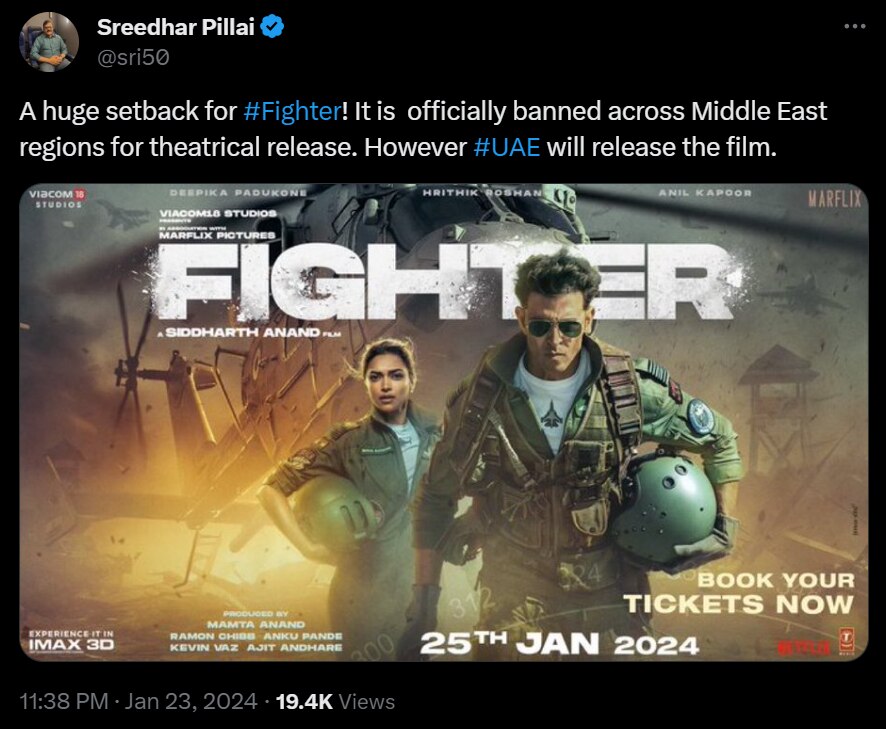
Task: Click the Siddharth Anand film credit
Action: (249, 332)
